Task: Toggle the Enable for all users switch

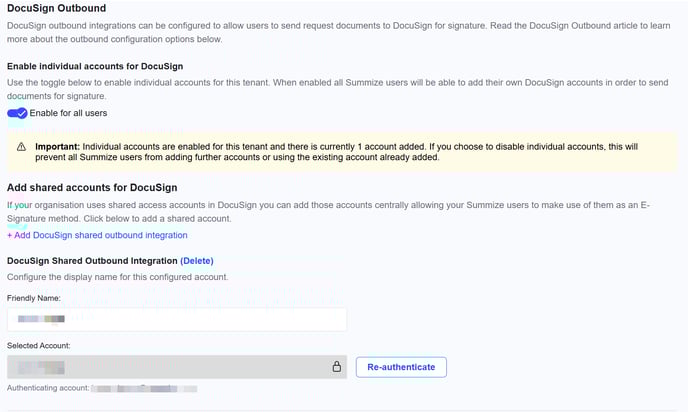Action: 17,113
